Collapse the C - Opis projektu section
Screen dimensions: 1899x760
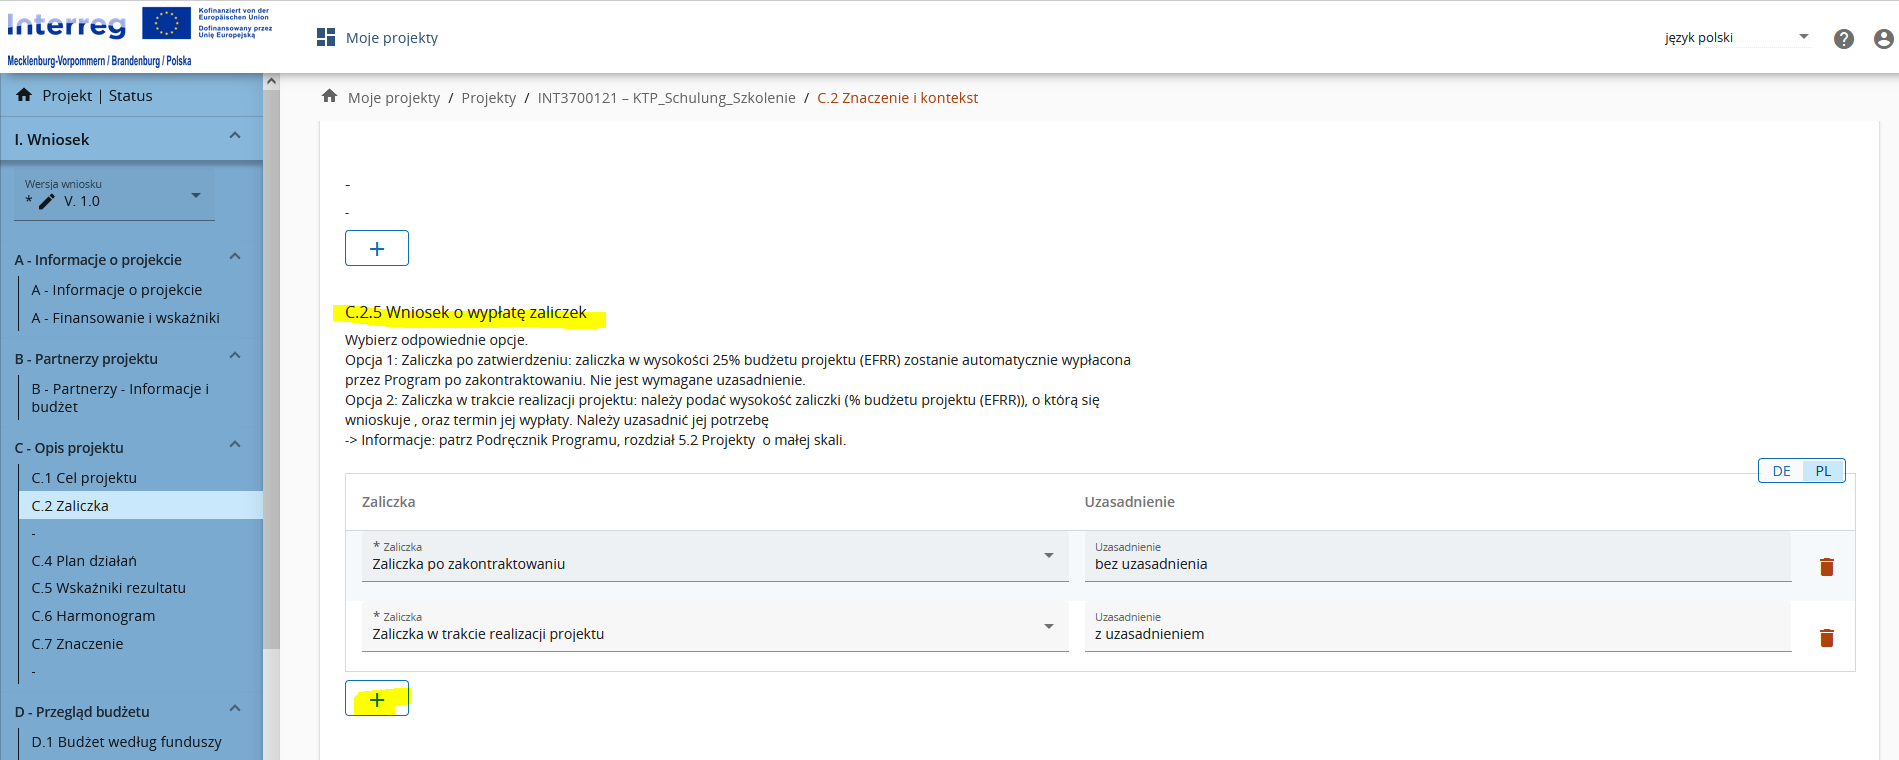(235, 445)
